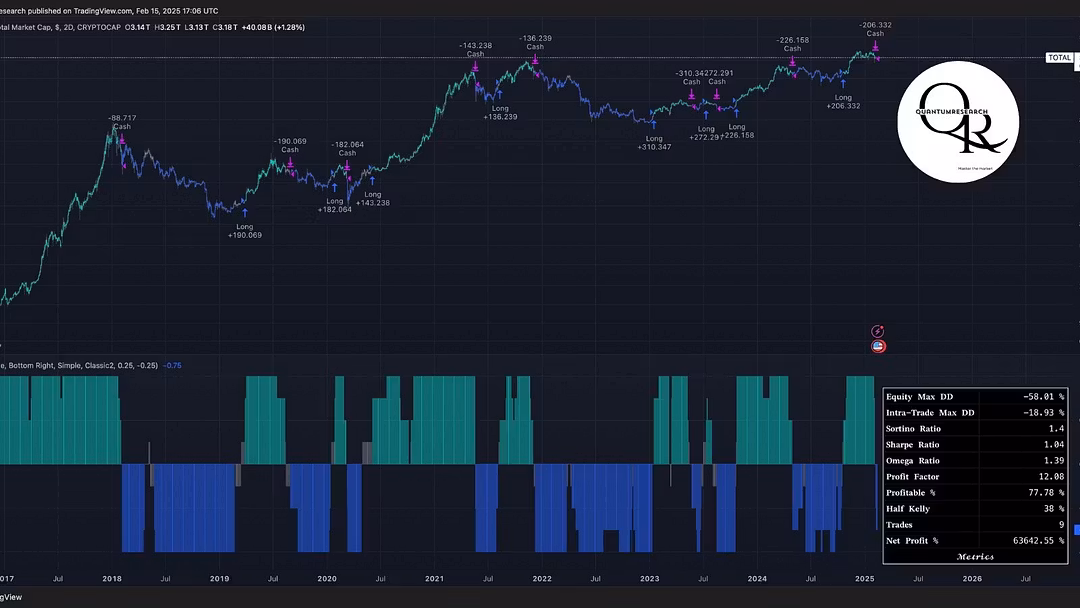Click the TOTAL price label tag
Image resolution: width=1080 pixels, height=608 pixels.
point(1059,58)
